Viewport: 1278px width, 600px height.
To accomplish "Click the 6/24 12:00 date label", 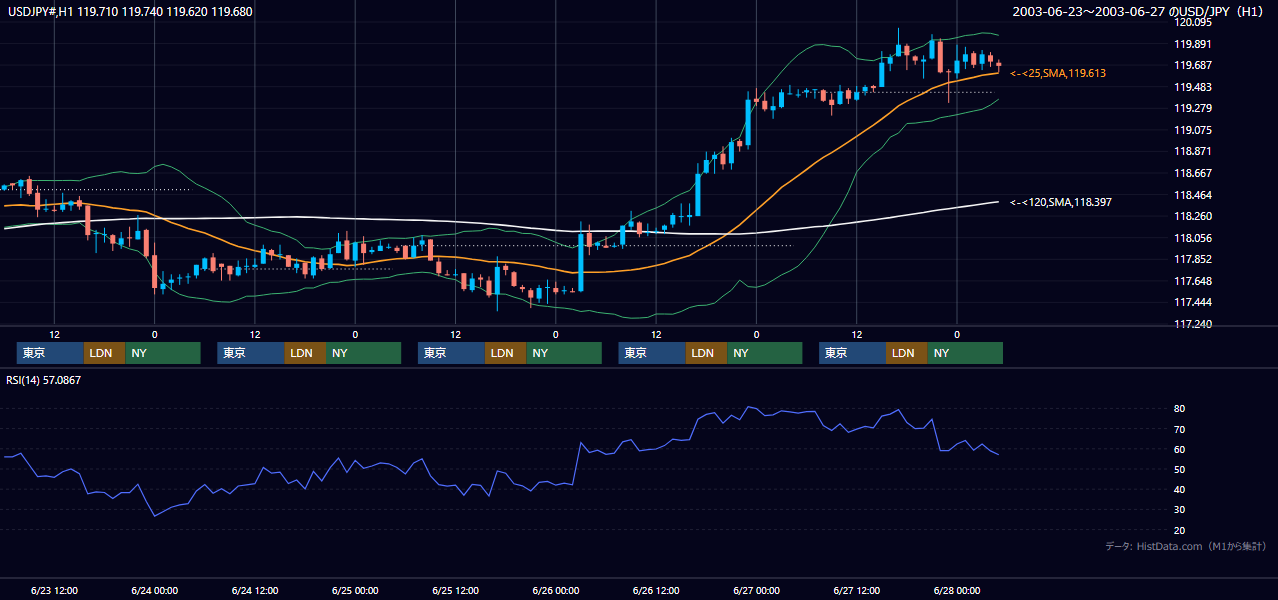I will (x=255, y=590).
